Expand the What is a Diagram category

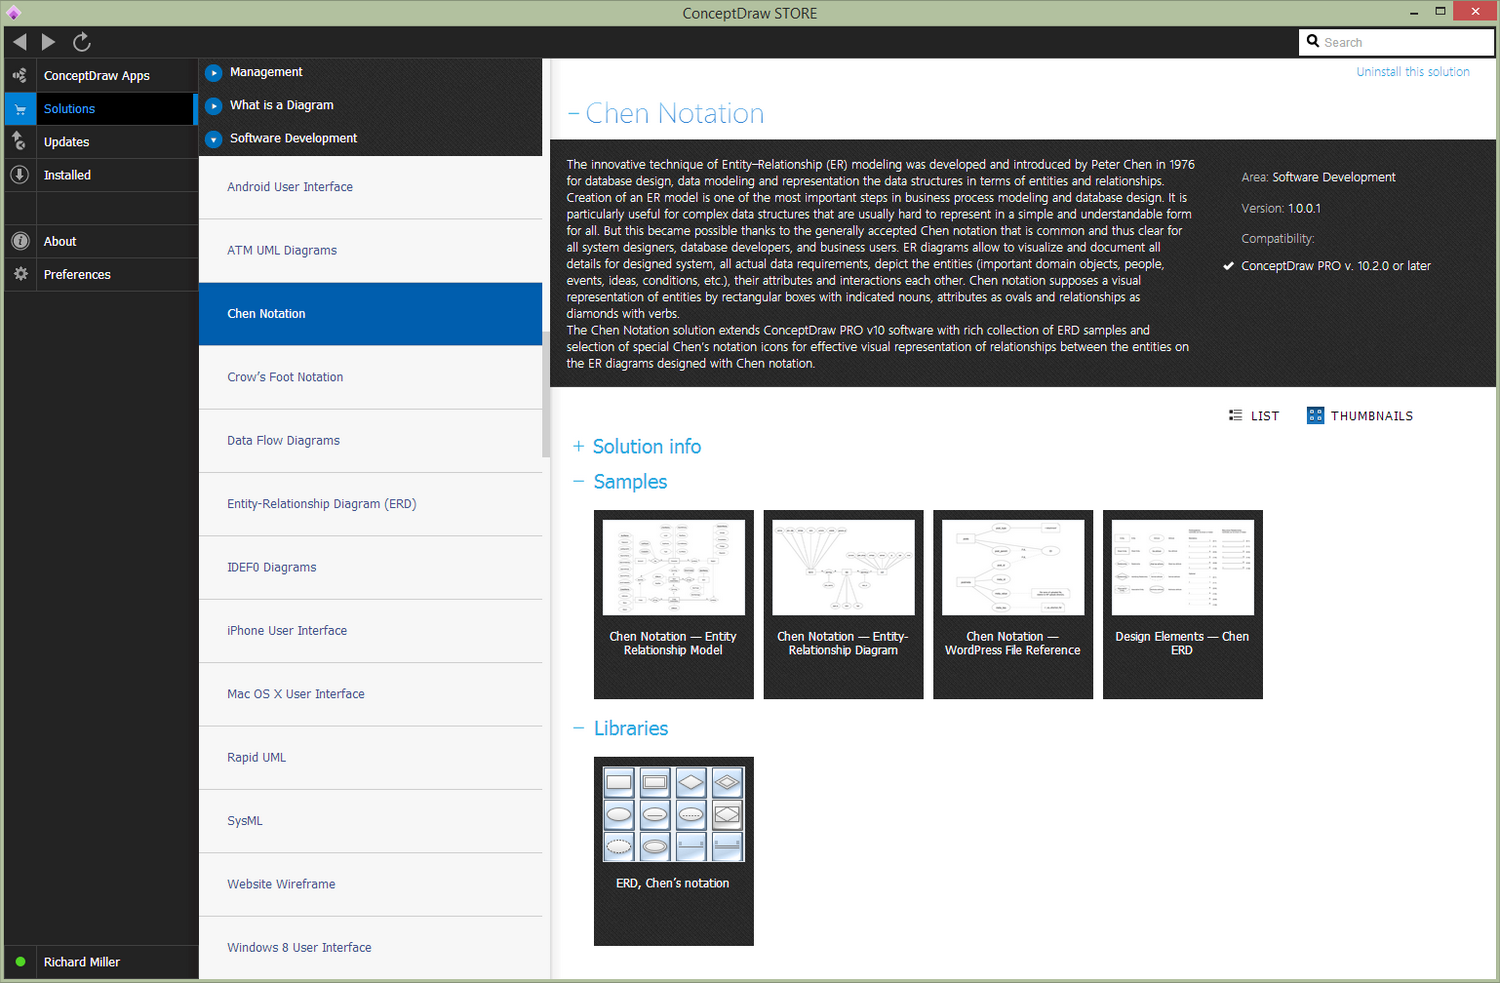[213, 106]
